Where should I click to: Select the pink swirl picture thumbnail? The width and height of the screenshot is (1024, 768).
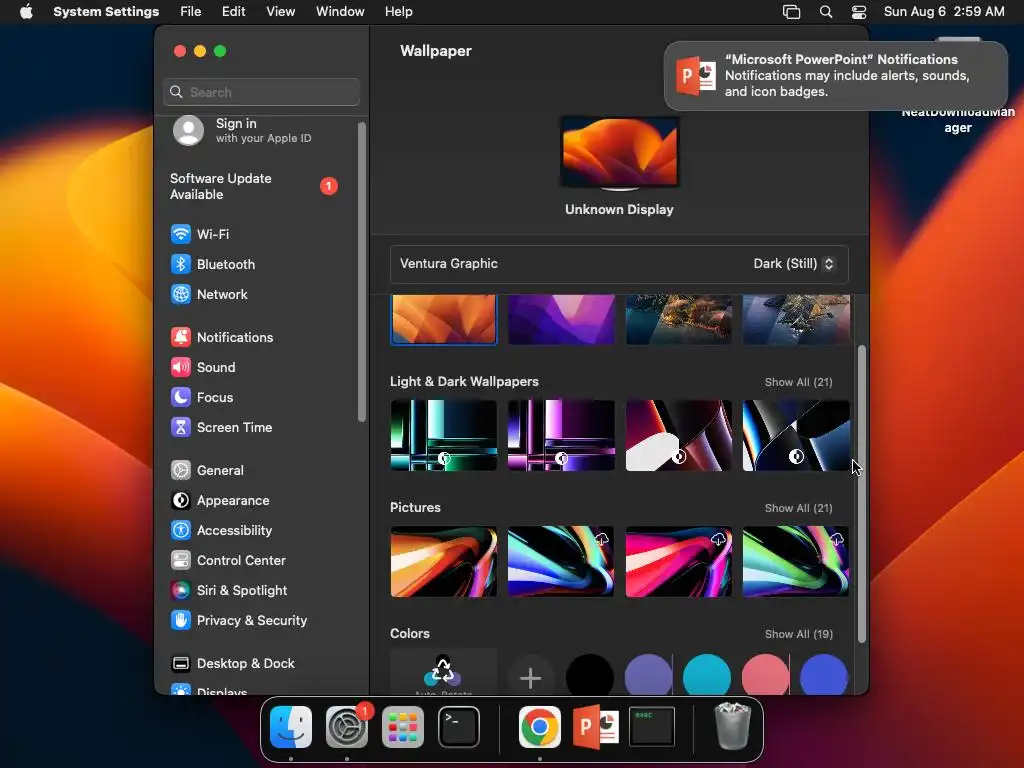pyautogui.click(x=679, y=562)
